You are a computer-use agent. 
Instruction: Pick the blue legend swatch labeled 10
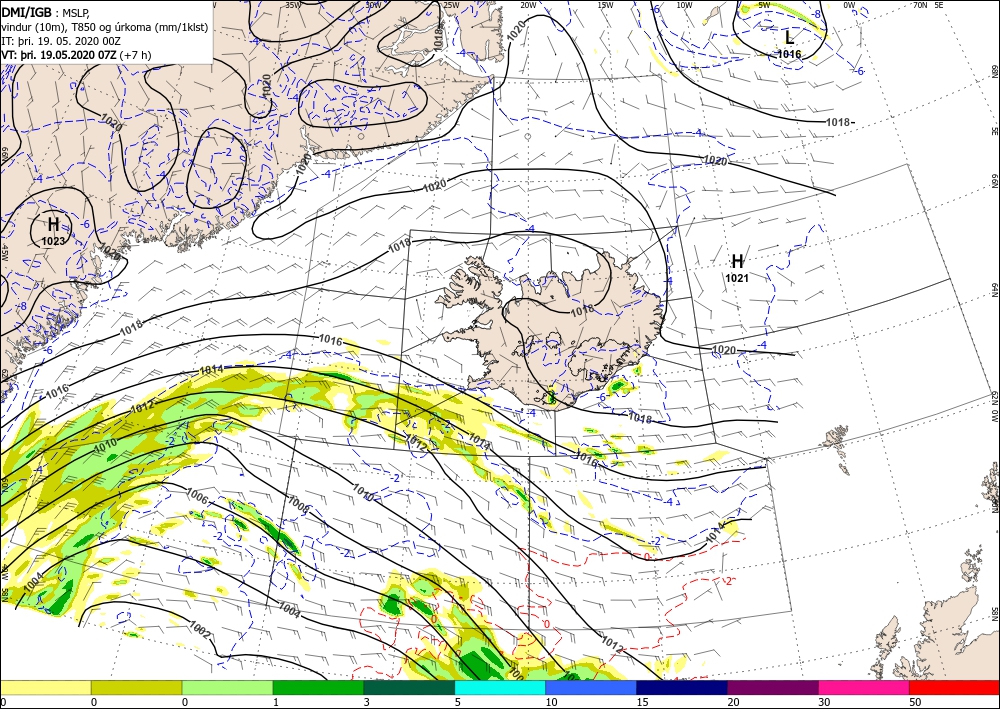[x=591, y=687]
